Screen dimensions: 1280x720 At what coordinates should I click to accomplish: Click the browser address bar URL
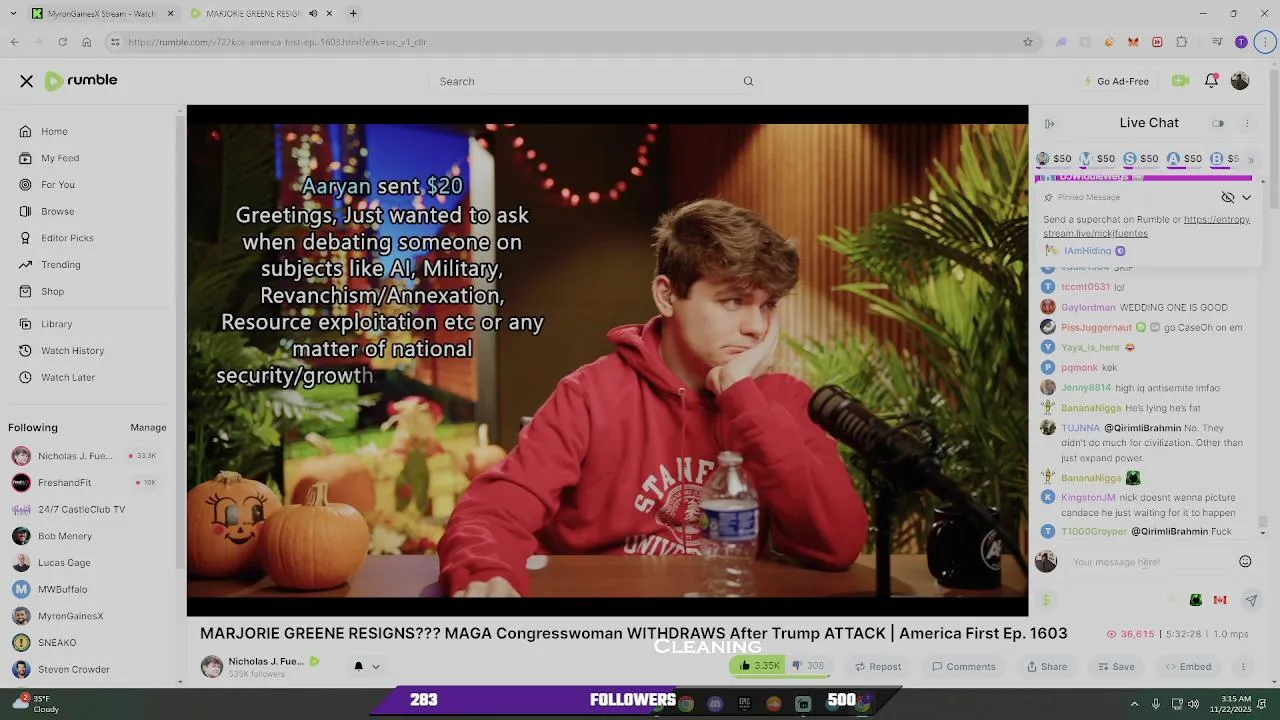(x=276, y=42)
